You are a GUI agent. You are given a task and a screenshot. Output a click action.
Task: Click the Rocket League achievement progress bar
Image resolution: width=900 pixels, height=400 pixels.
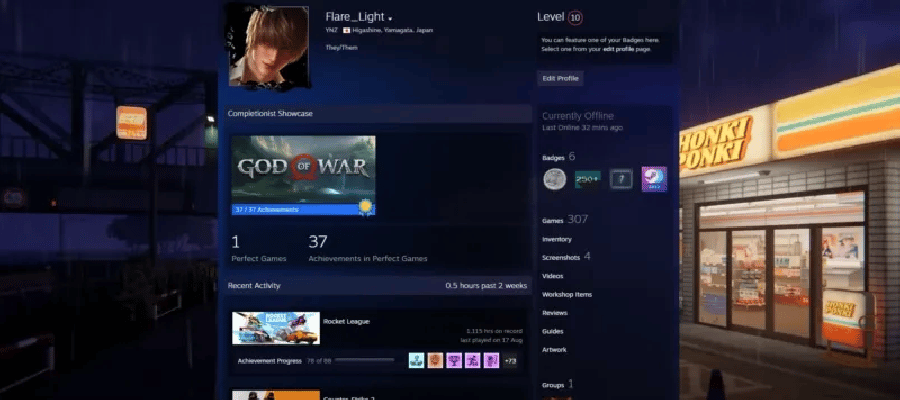(364, 360)
